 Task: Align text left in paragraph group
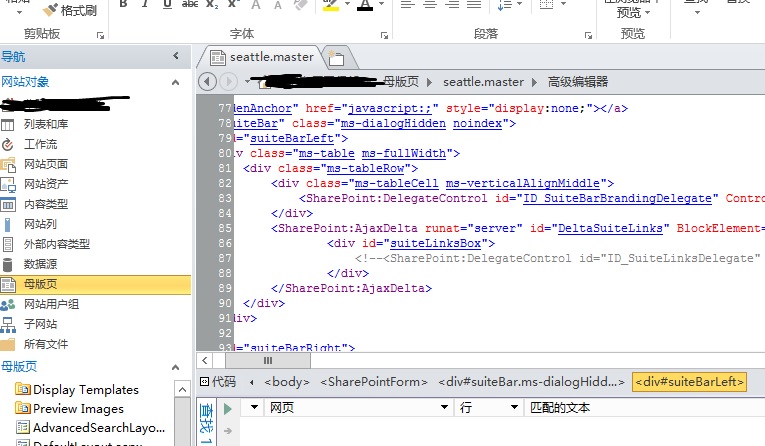[x=407, y=4]
